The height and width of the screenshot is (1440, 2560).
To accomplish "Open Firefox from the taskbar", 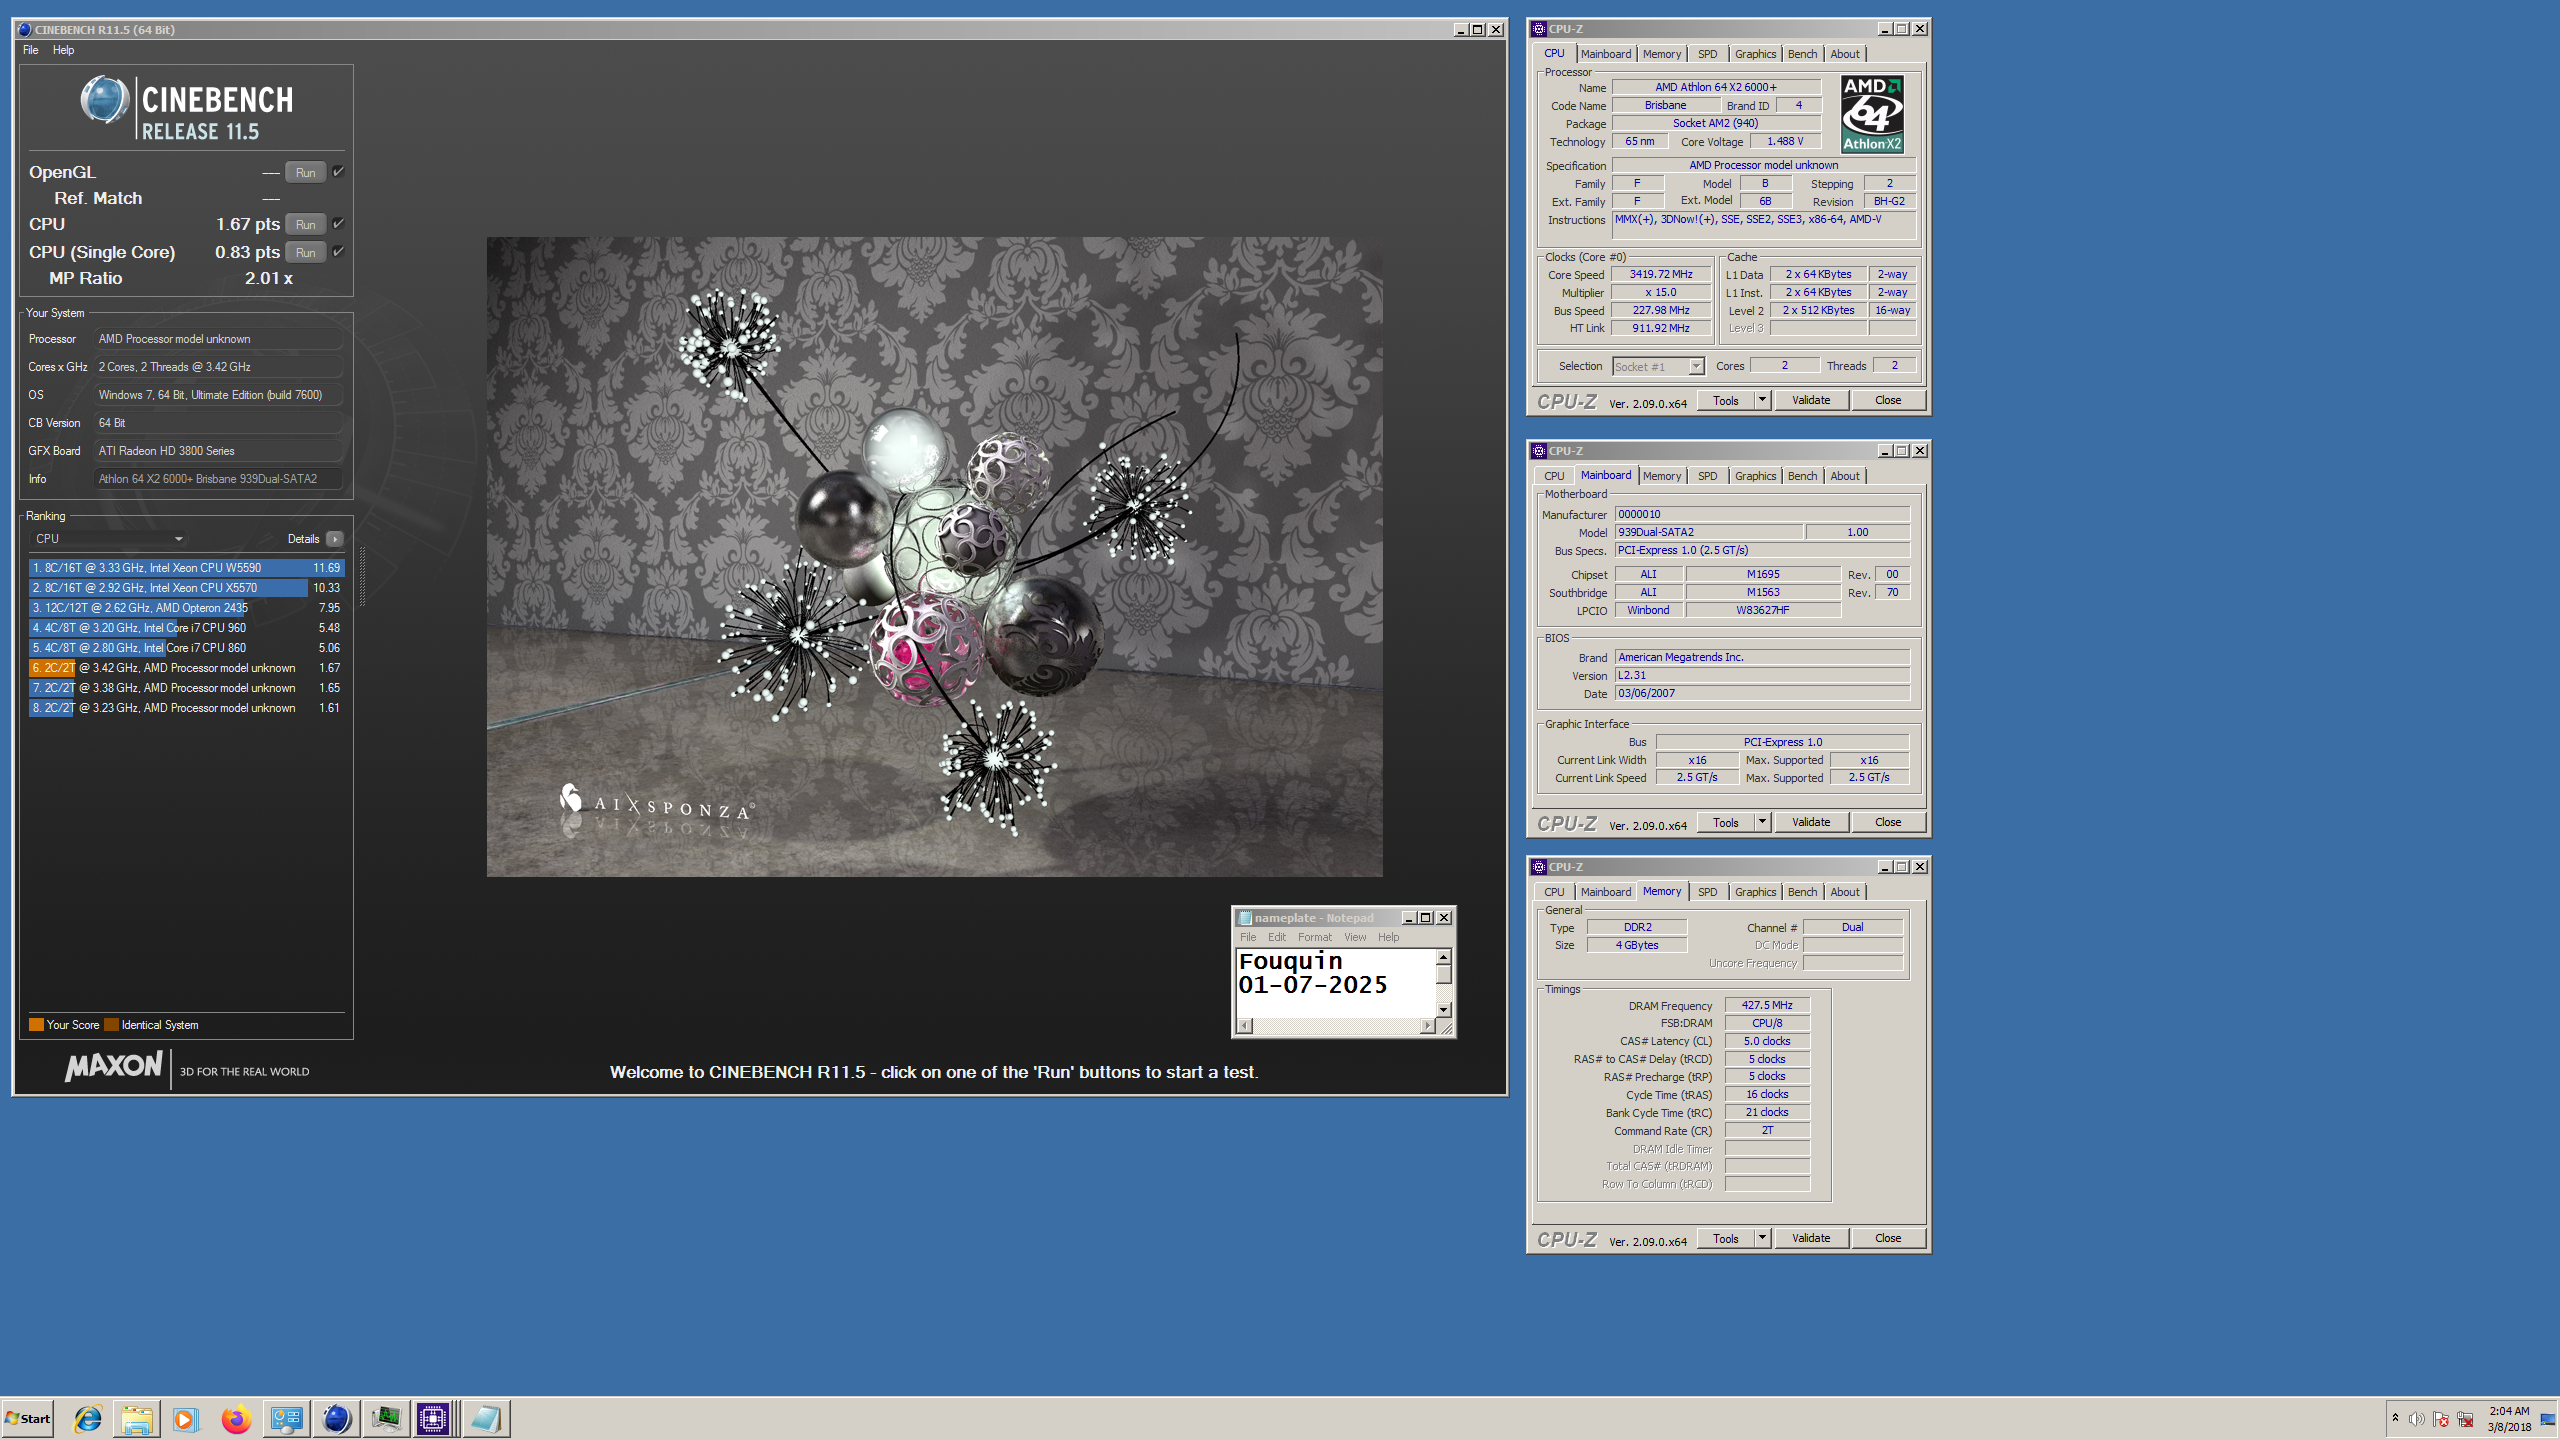I will (236, 1418).
